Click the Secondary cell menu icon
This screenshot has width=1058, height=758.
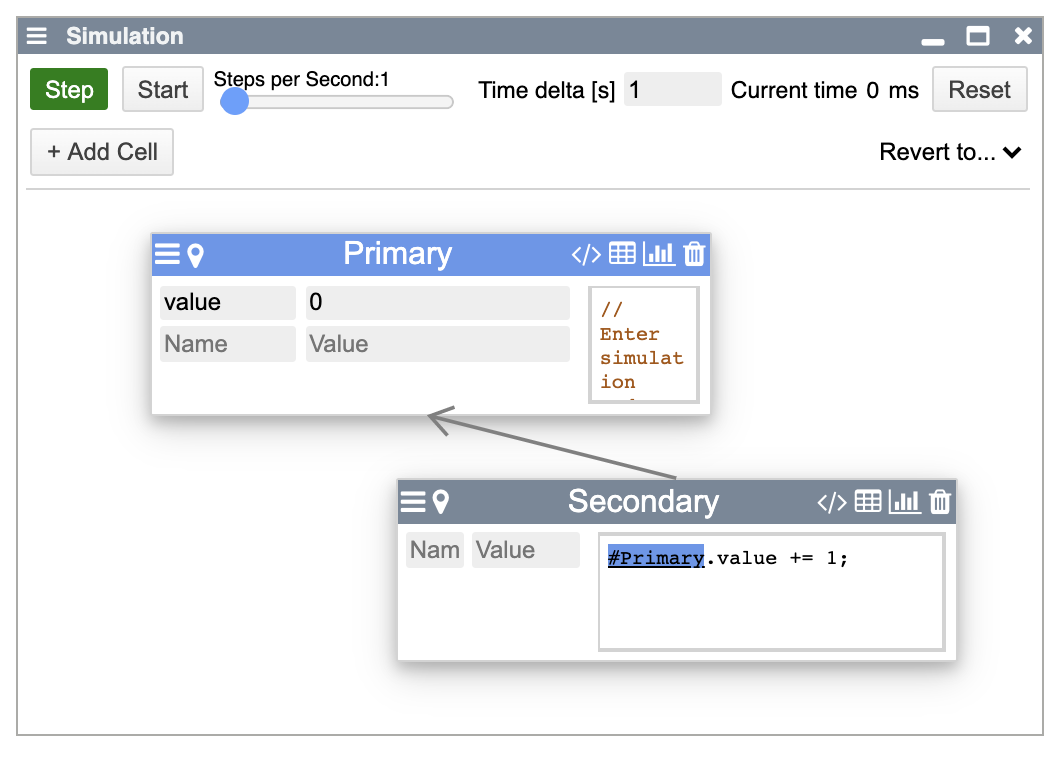[413, 502]
